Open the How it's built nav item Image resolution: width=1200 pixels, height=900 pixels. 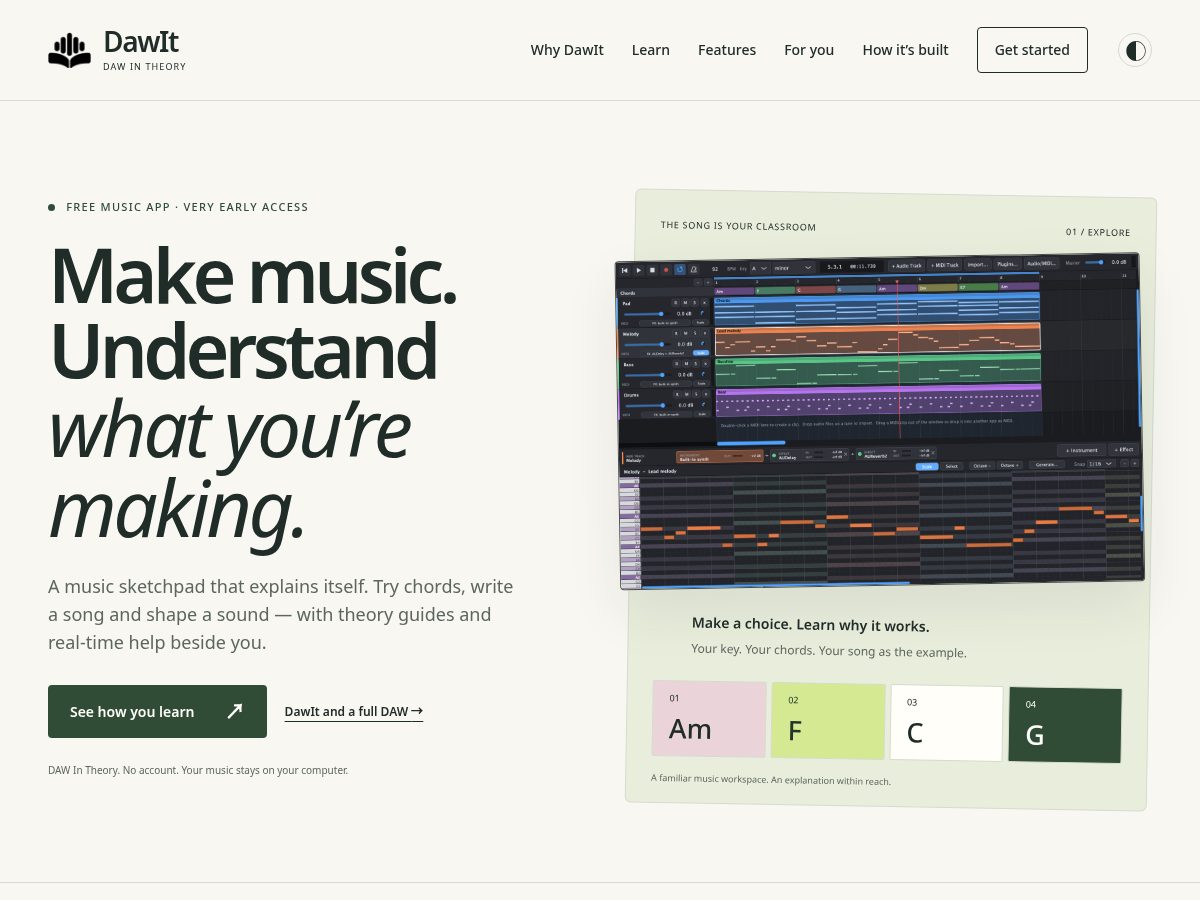[906, 50]
